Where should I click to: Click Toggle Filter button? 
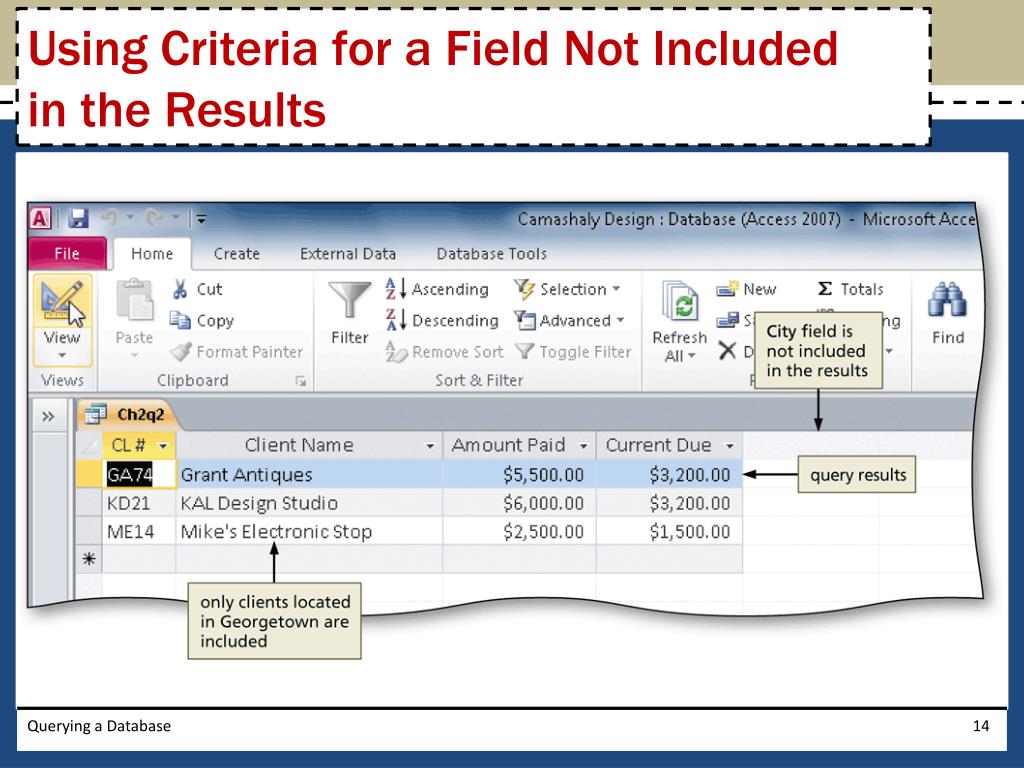click(573, 351)
